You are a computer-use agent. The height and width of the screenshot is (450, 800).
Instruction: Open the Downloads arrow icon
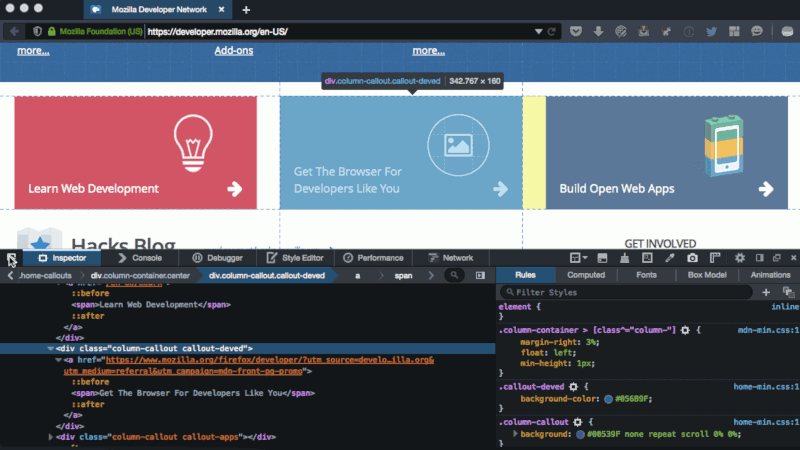pyautogui.click(x=598, y=32)
